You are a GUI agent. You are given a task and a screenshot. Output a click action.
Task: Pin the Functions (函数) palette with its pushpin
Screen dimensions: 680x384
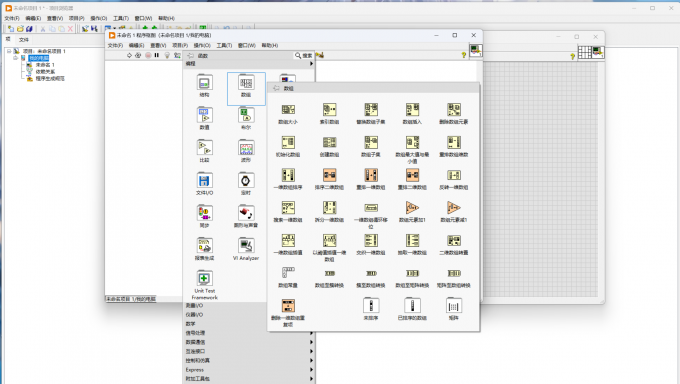click(190, 56)
